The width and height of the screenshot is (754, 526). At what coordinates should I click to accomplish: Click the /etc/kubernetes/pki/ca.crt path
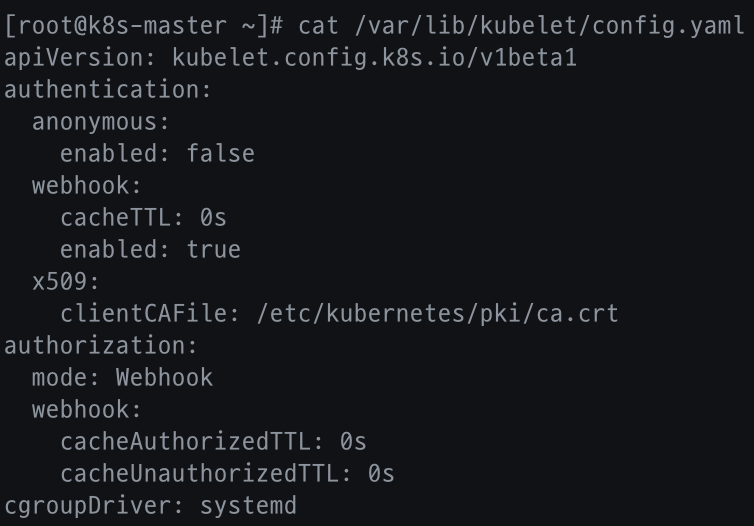(x=438, y=314)
